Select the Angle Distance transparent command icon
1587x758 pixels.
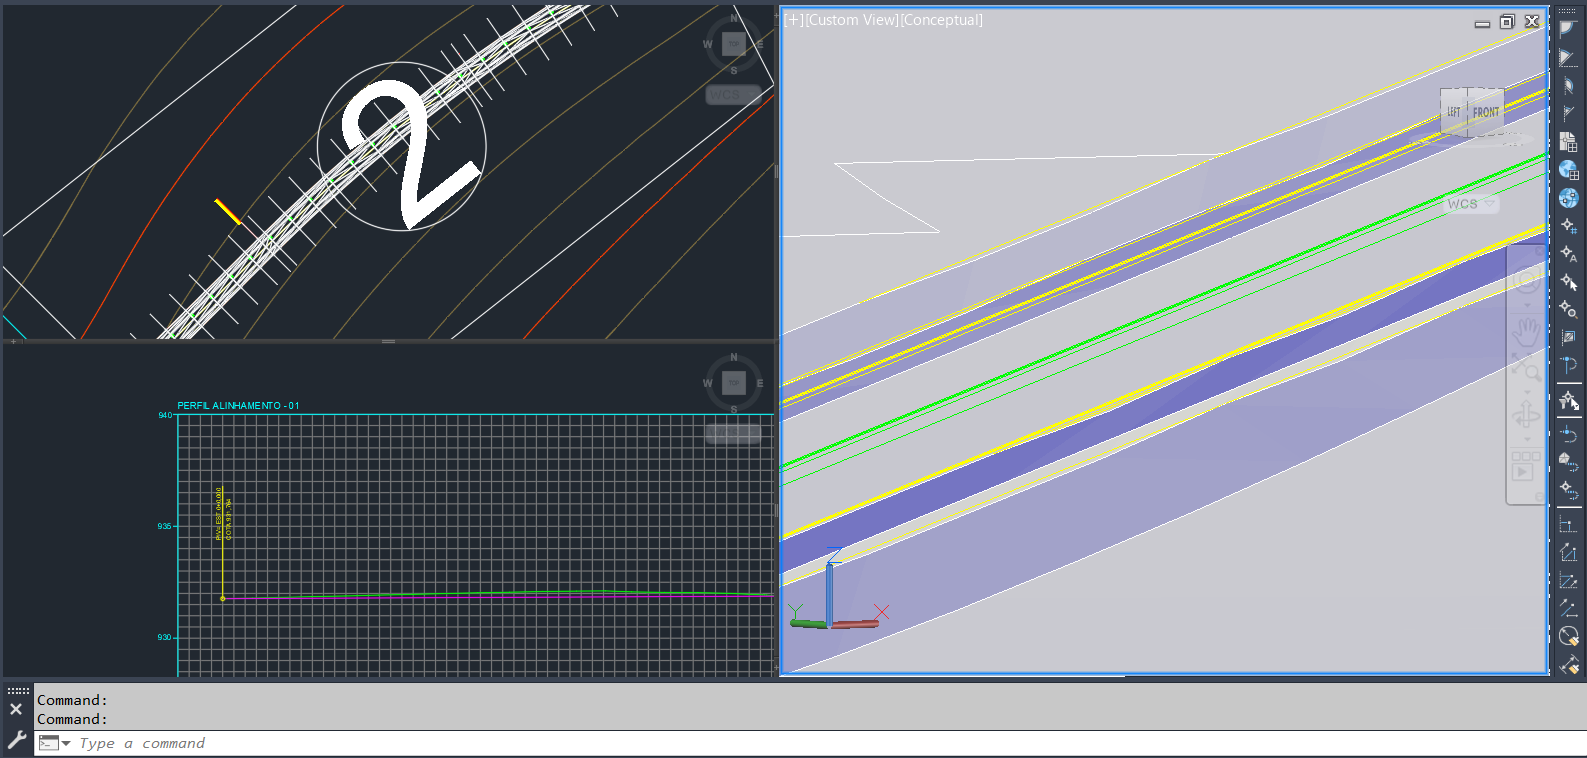tap(1568, 30)
